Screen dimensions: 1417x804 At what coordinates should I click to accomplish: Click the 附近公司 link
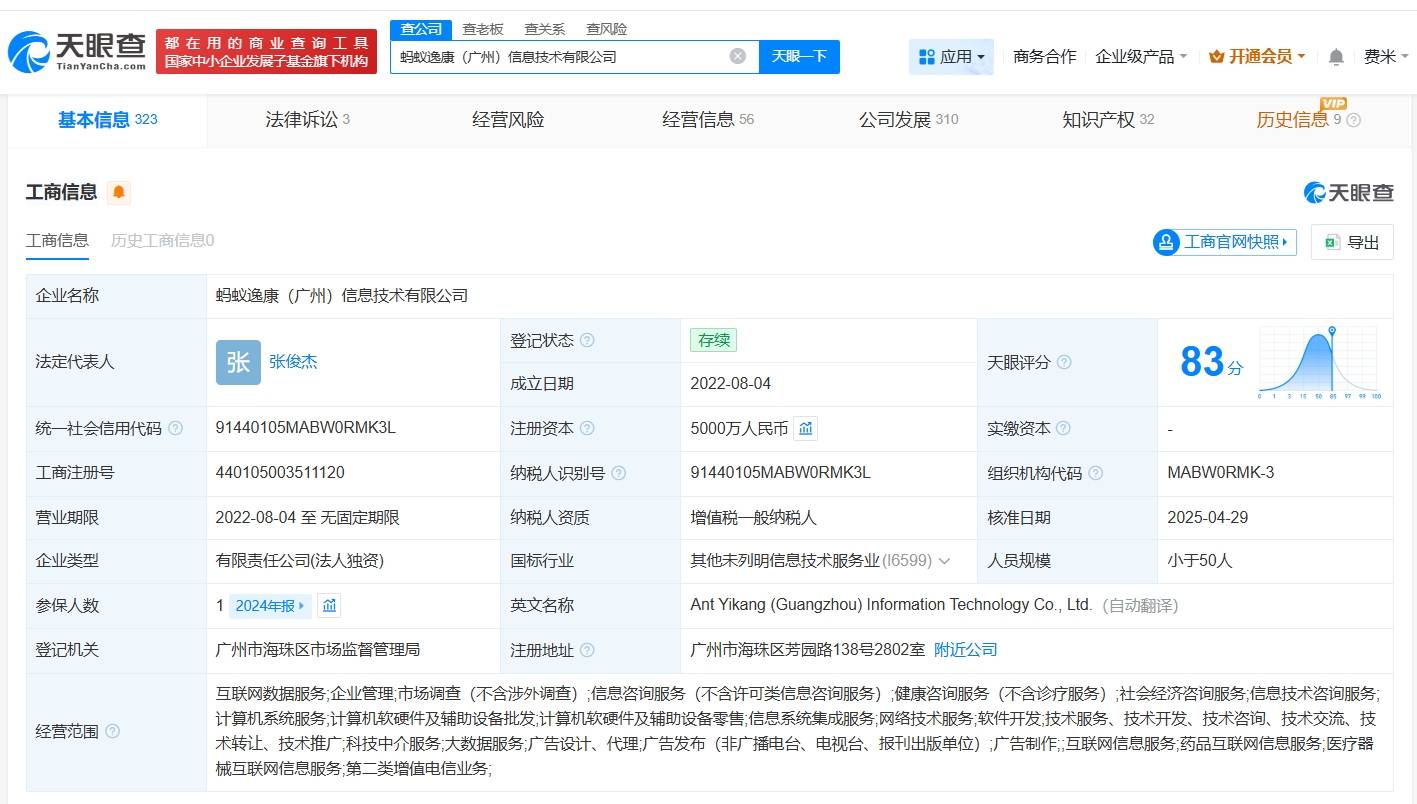tap(964, 649)
